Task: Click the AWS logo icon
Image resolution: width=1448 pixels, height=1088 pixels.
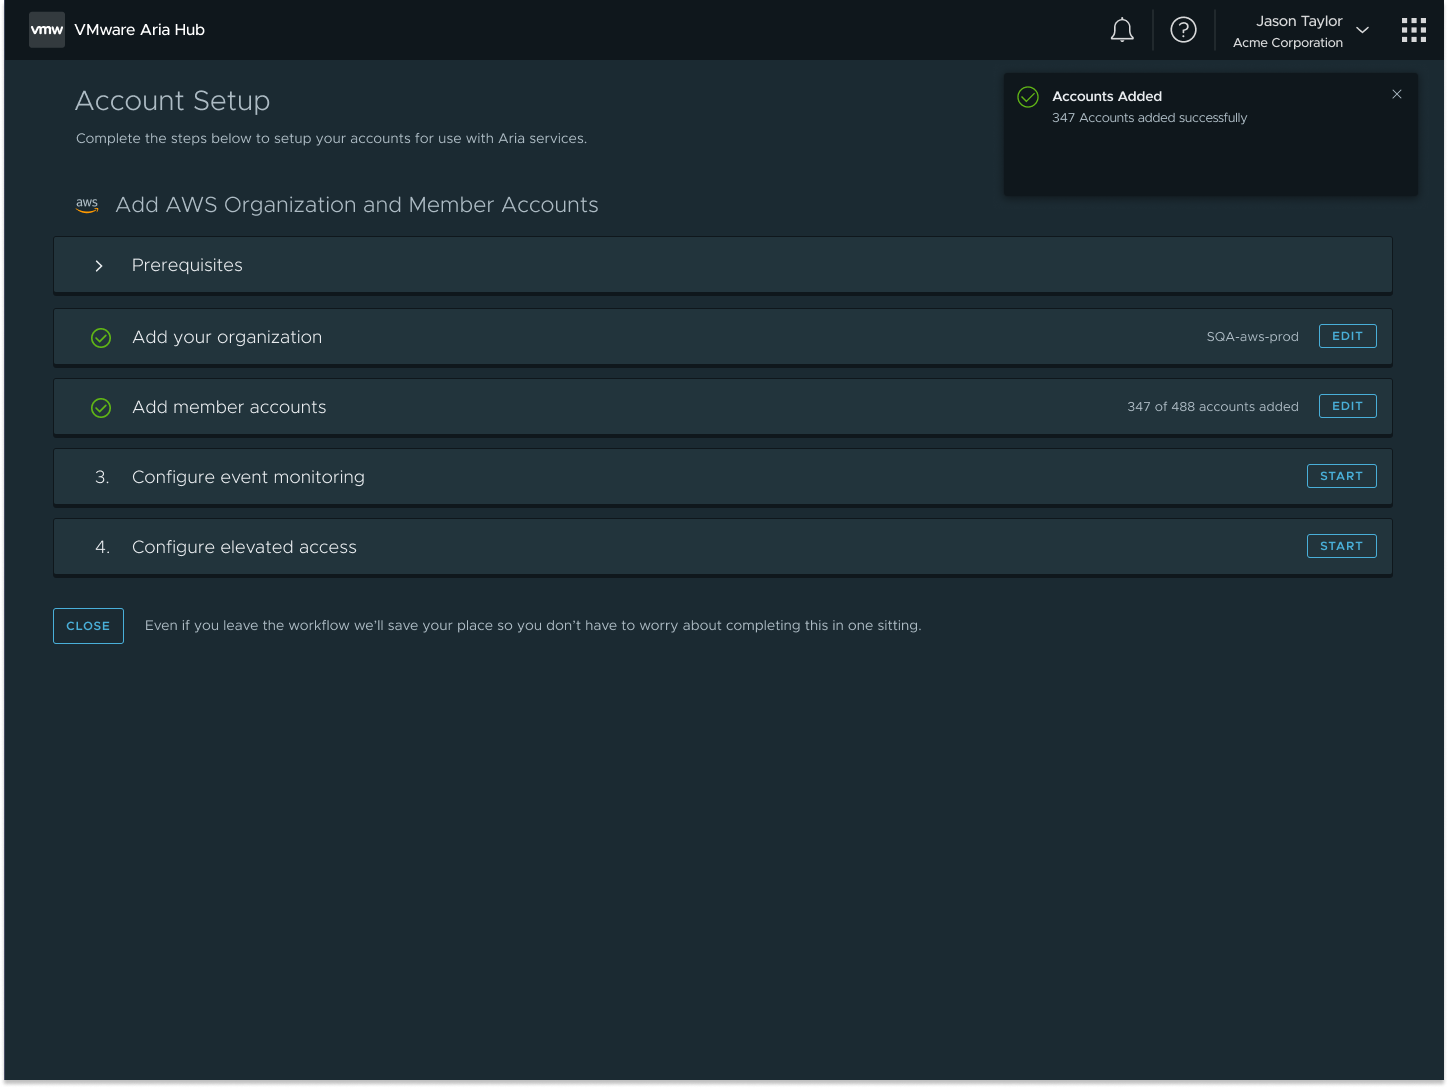Action: point(87,205)
